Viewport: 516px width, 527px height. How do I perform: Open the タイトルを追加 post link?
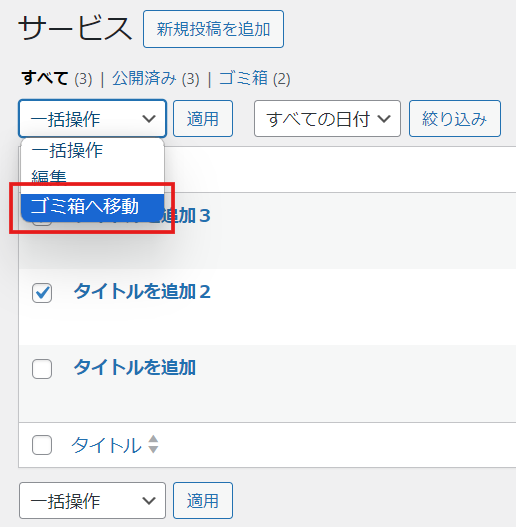[x=134, y=367]
